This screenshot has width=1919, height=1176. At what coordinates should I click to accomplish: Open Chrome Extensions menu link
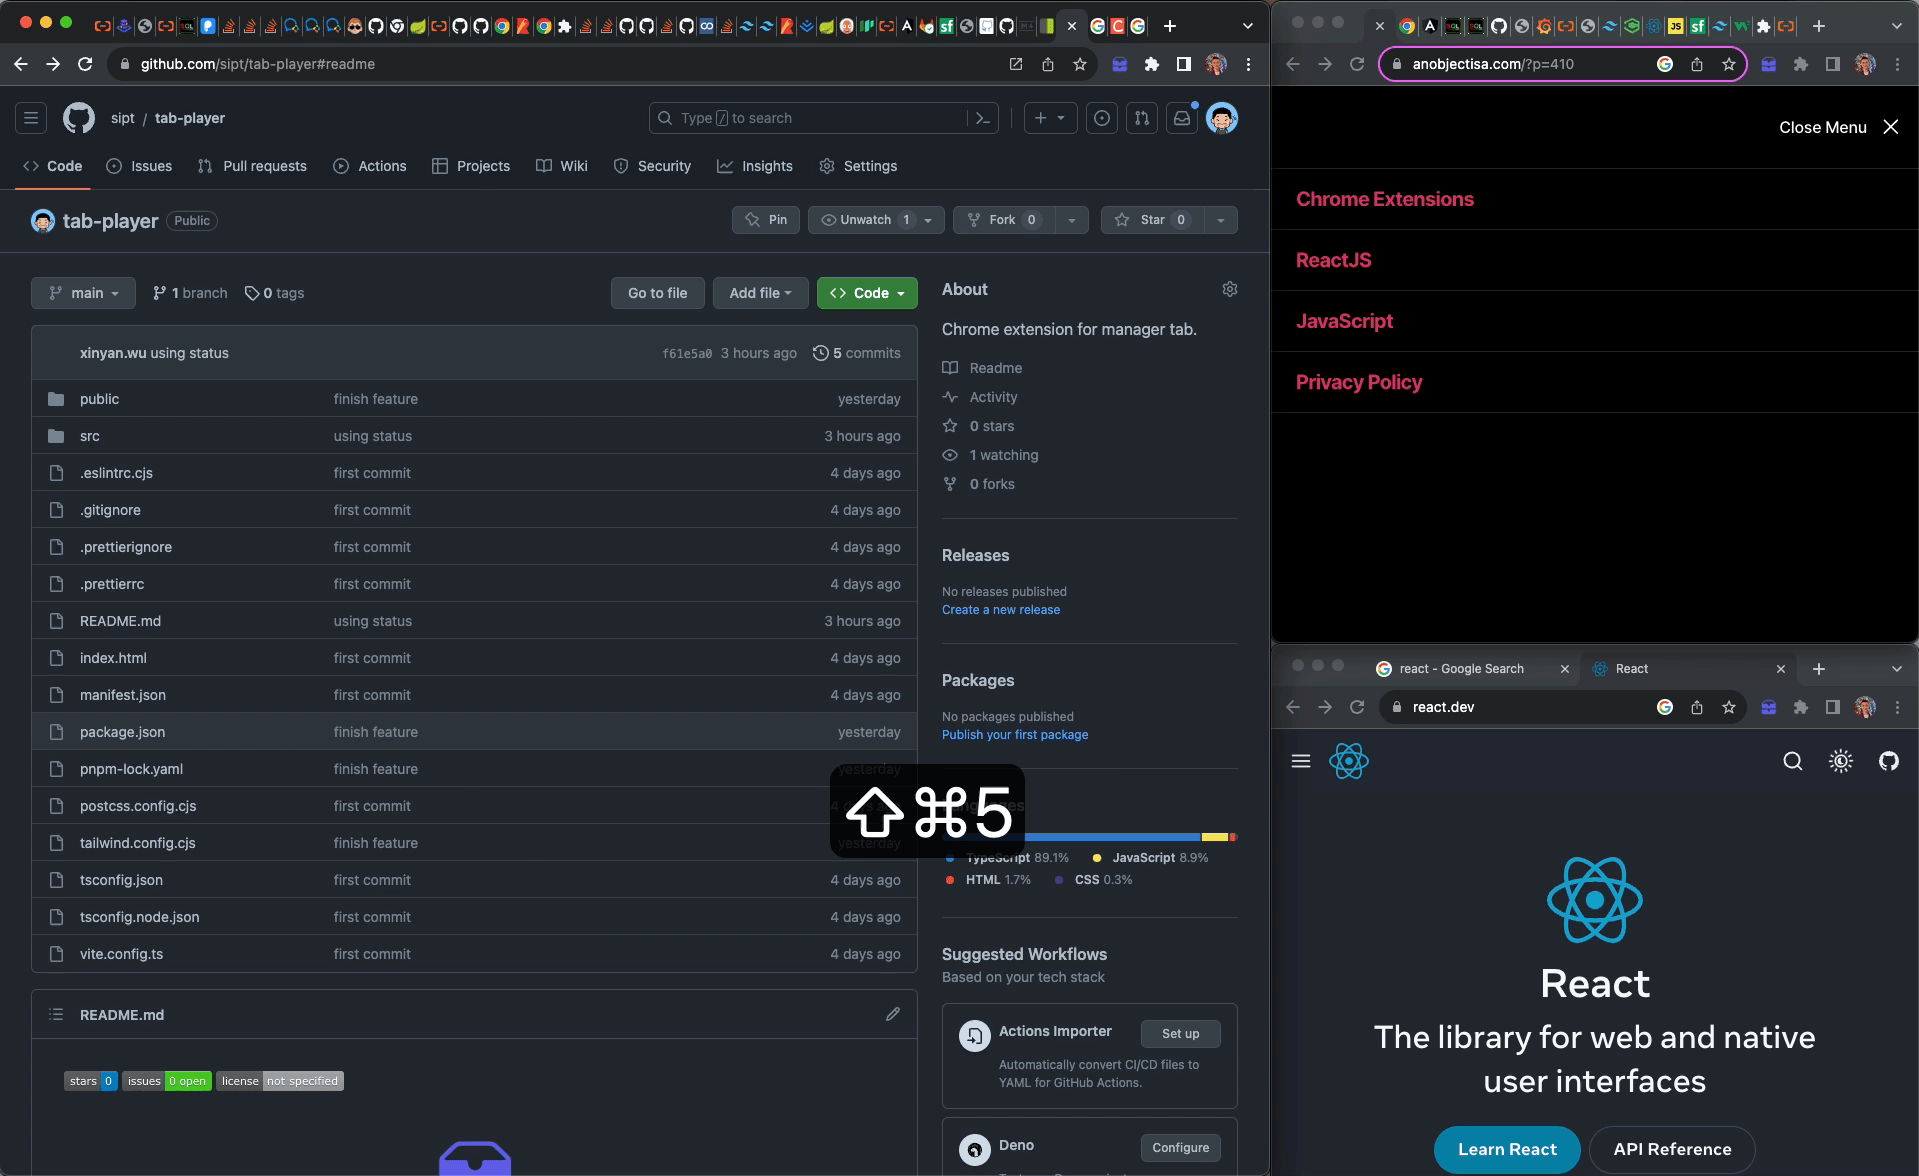(x=1385, y=199)
